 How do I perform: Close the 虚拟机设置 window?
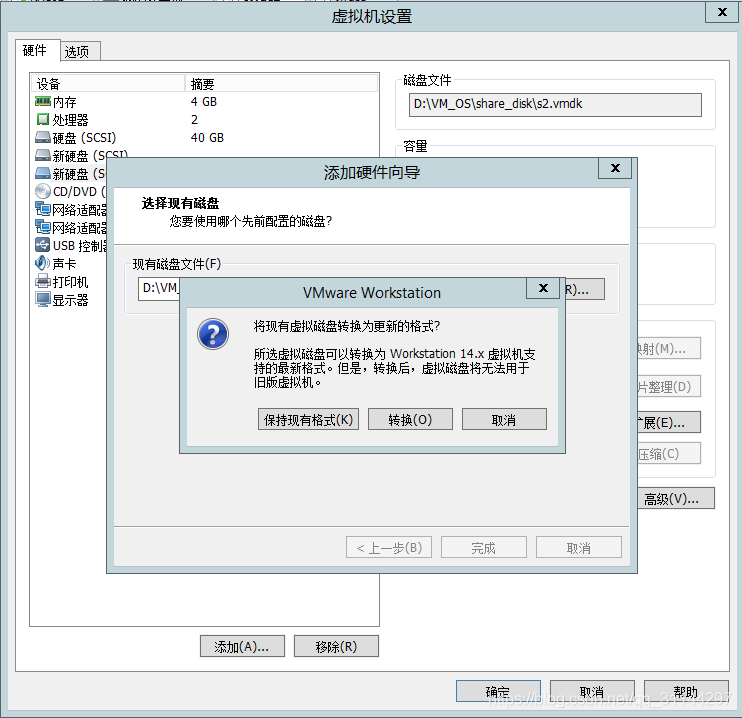coord(722,12)
